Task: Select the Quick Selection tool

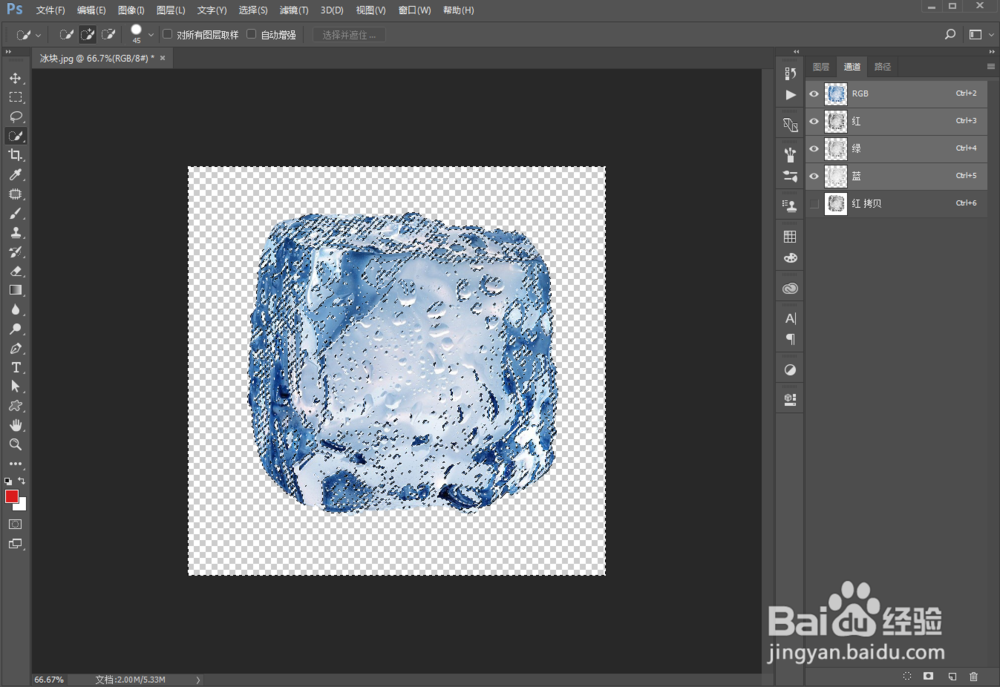Action: pyautogui.click(x=15, y=136)
